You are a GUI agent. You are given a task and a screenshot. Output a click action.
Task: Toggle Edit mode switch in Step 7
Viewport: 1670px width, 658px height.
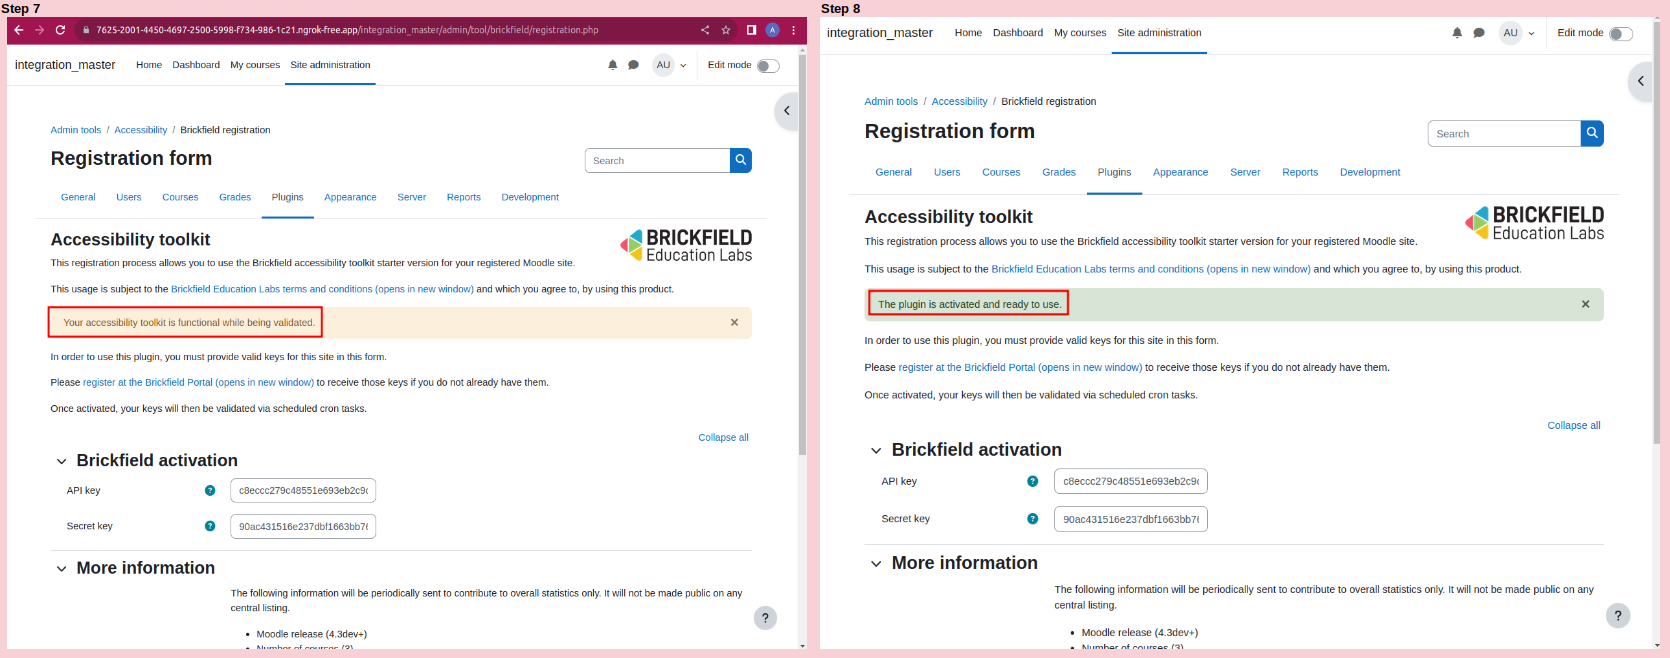click(768, 66)
